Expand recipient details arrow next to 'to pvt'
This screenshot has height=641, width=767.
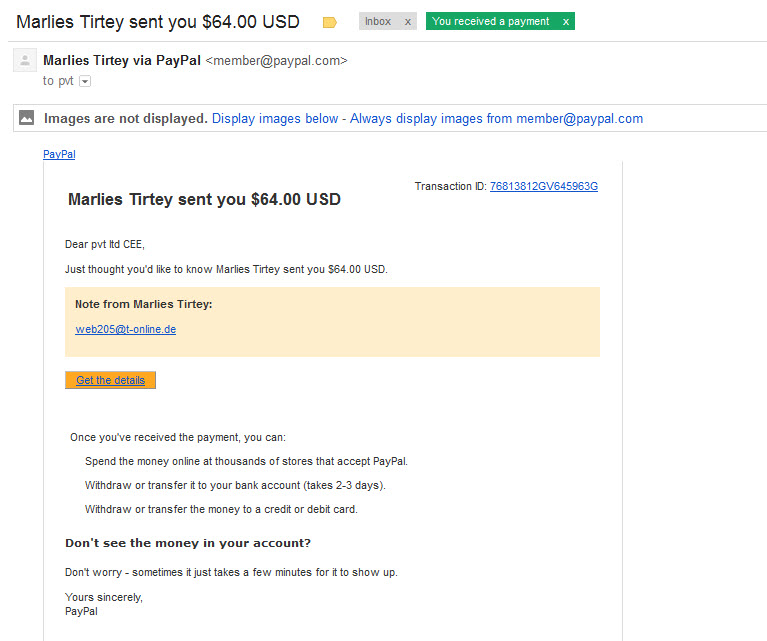(85, 81)
